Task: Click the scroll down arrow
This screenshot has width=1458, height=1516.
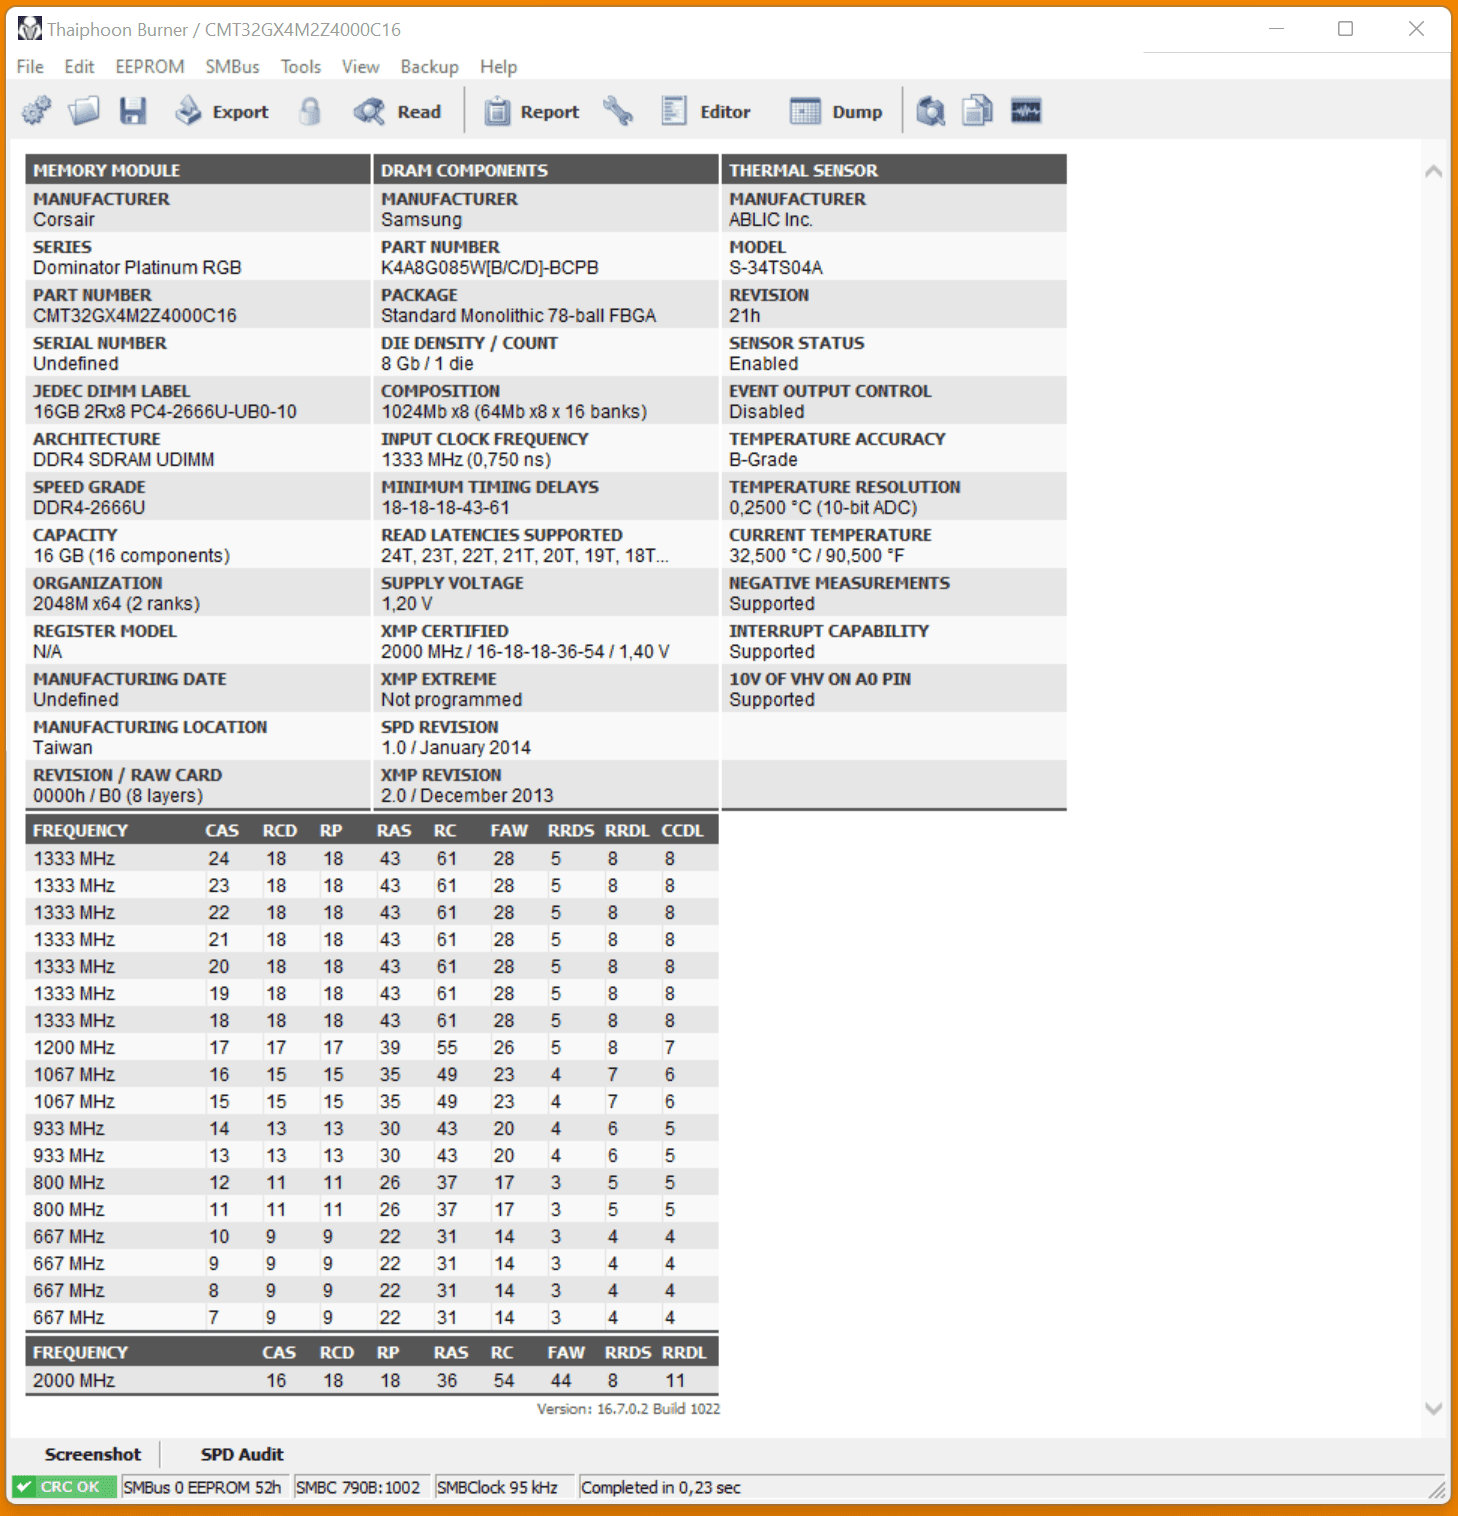Action: point(1433,1408)
